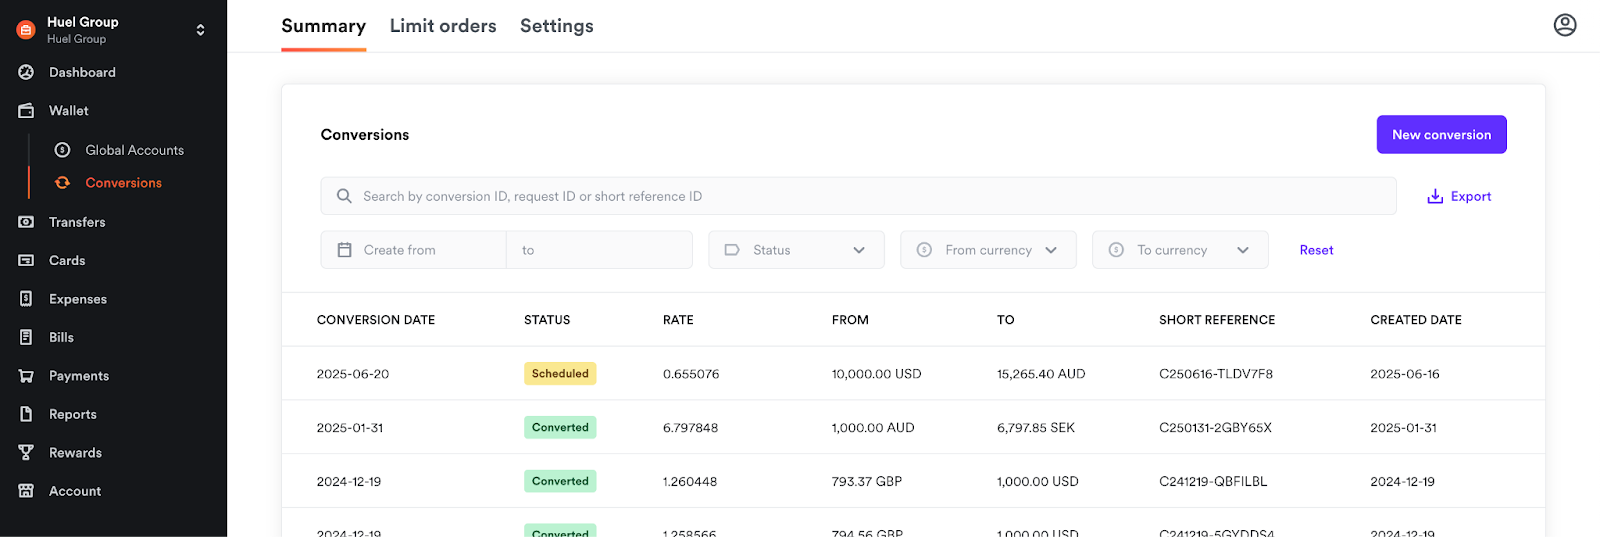Click the Export download icon

tap(1435, 196)
